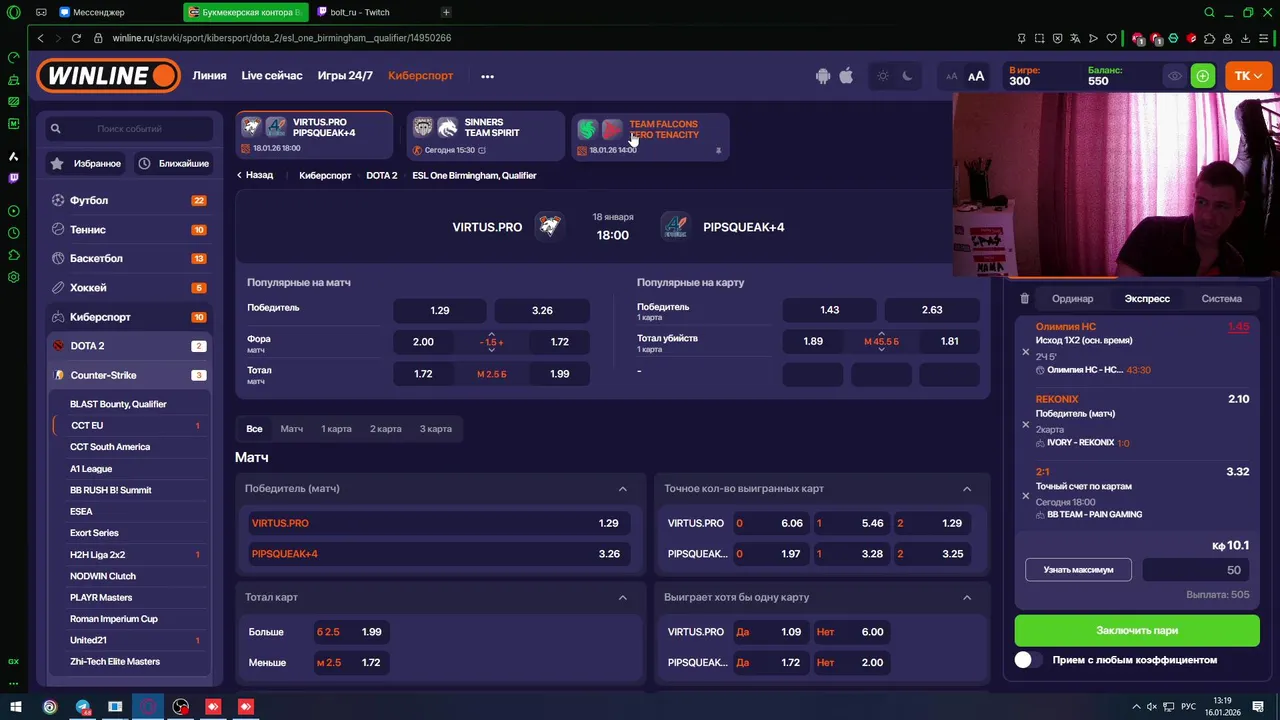This screenshot has height=720, width=1280.
Task: Select Хоккей in sports sidebar
Action: point(129,287)
